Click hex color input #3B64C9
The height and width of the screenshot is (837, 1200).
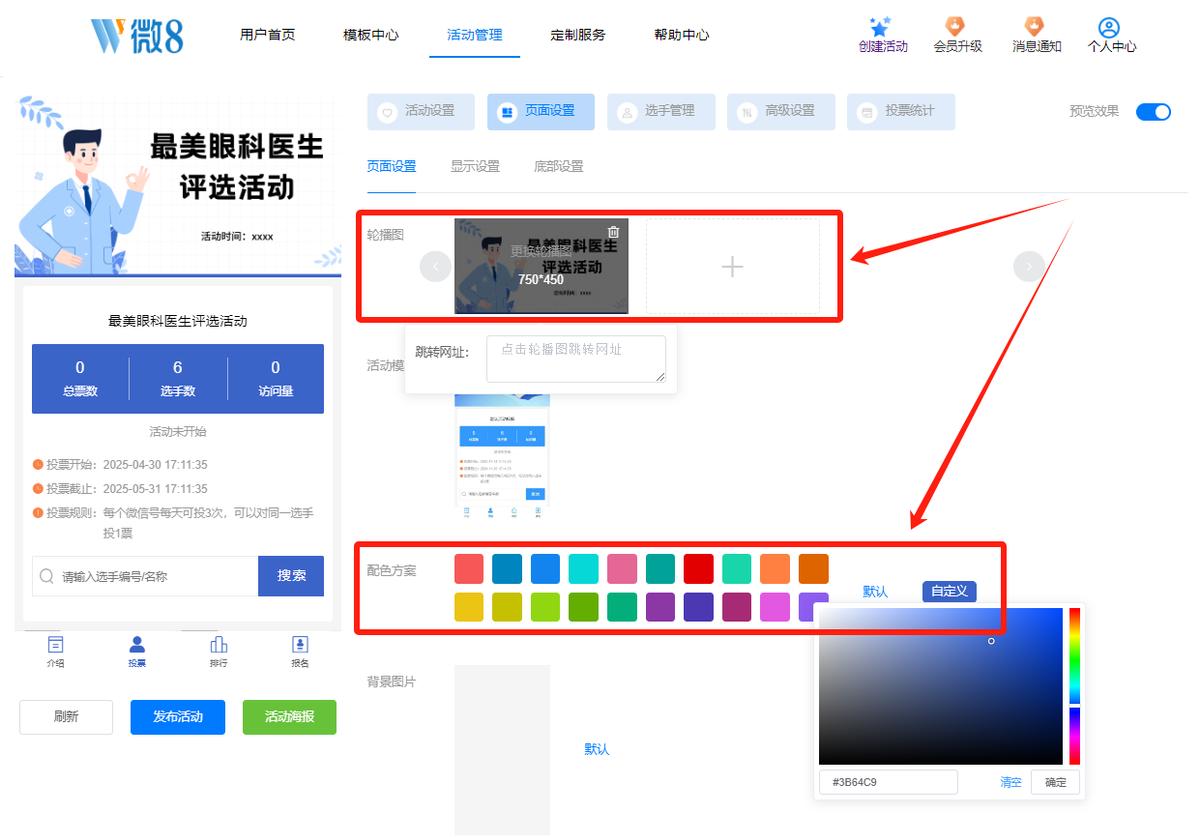pos(888,782)
